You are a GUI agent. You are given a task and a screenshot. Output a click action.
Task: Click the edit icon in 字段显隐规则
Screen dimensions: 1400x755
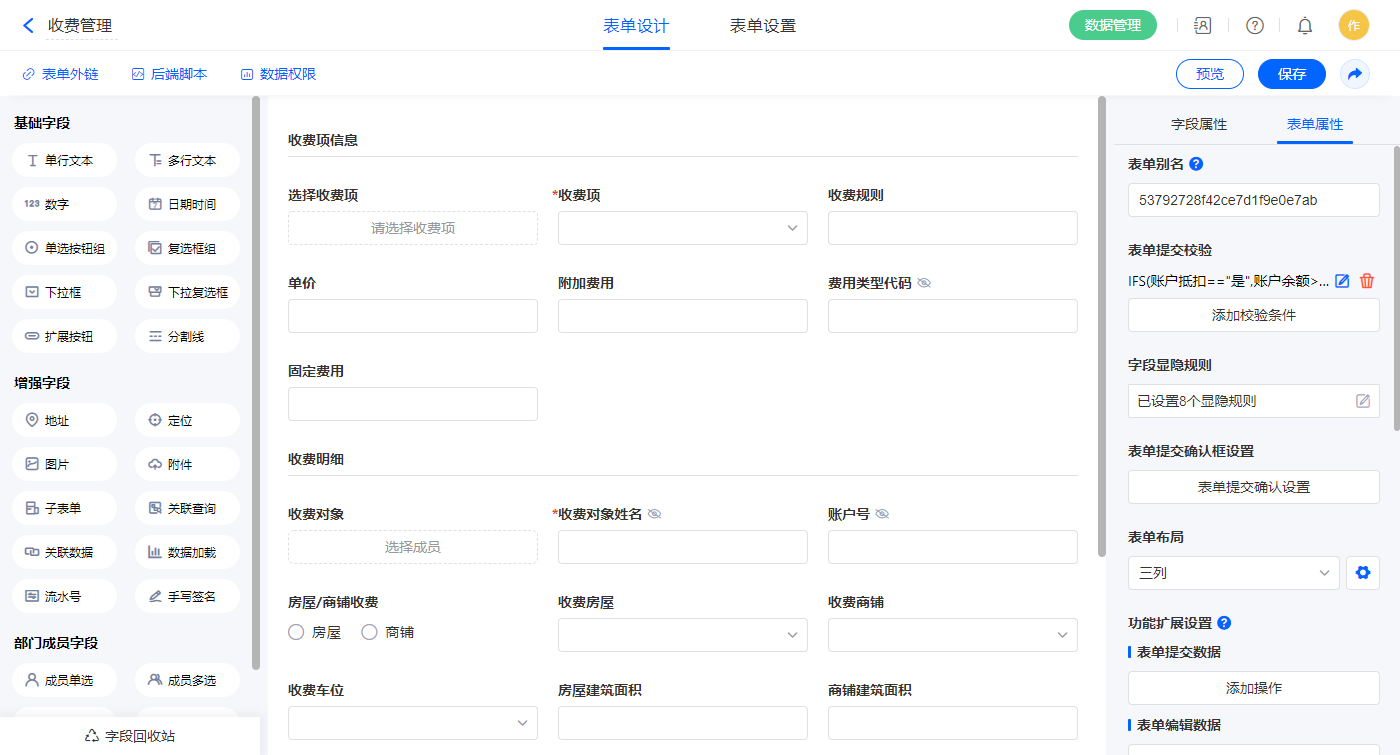1362,401
